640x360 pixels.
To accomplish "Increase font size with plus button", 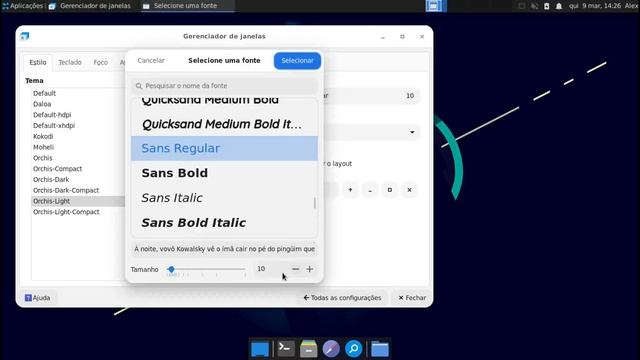I will [x=310, y=269].
